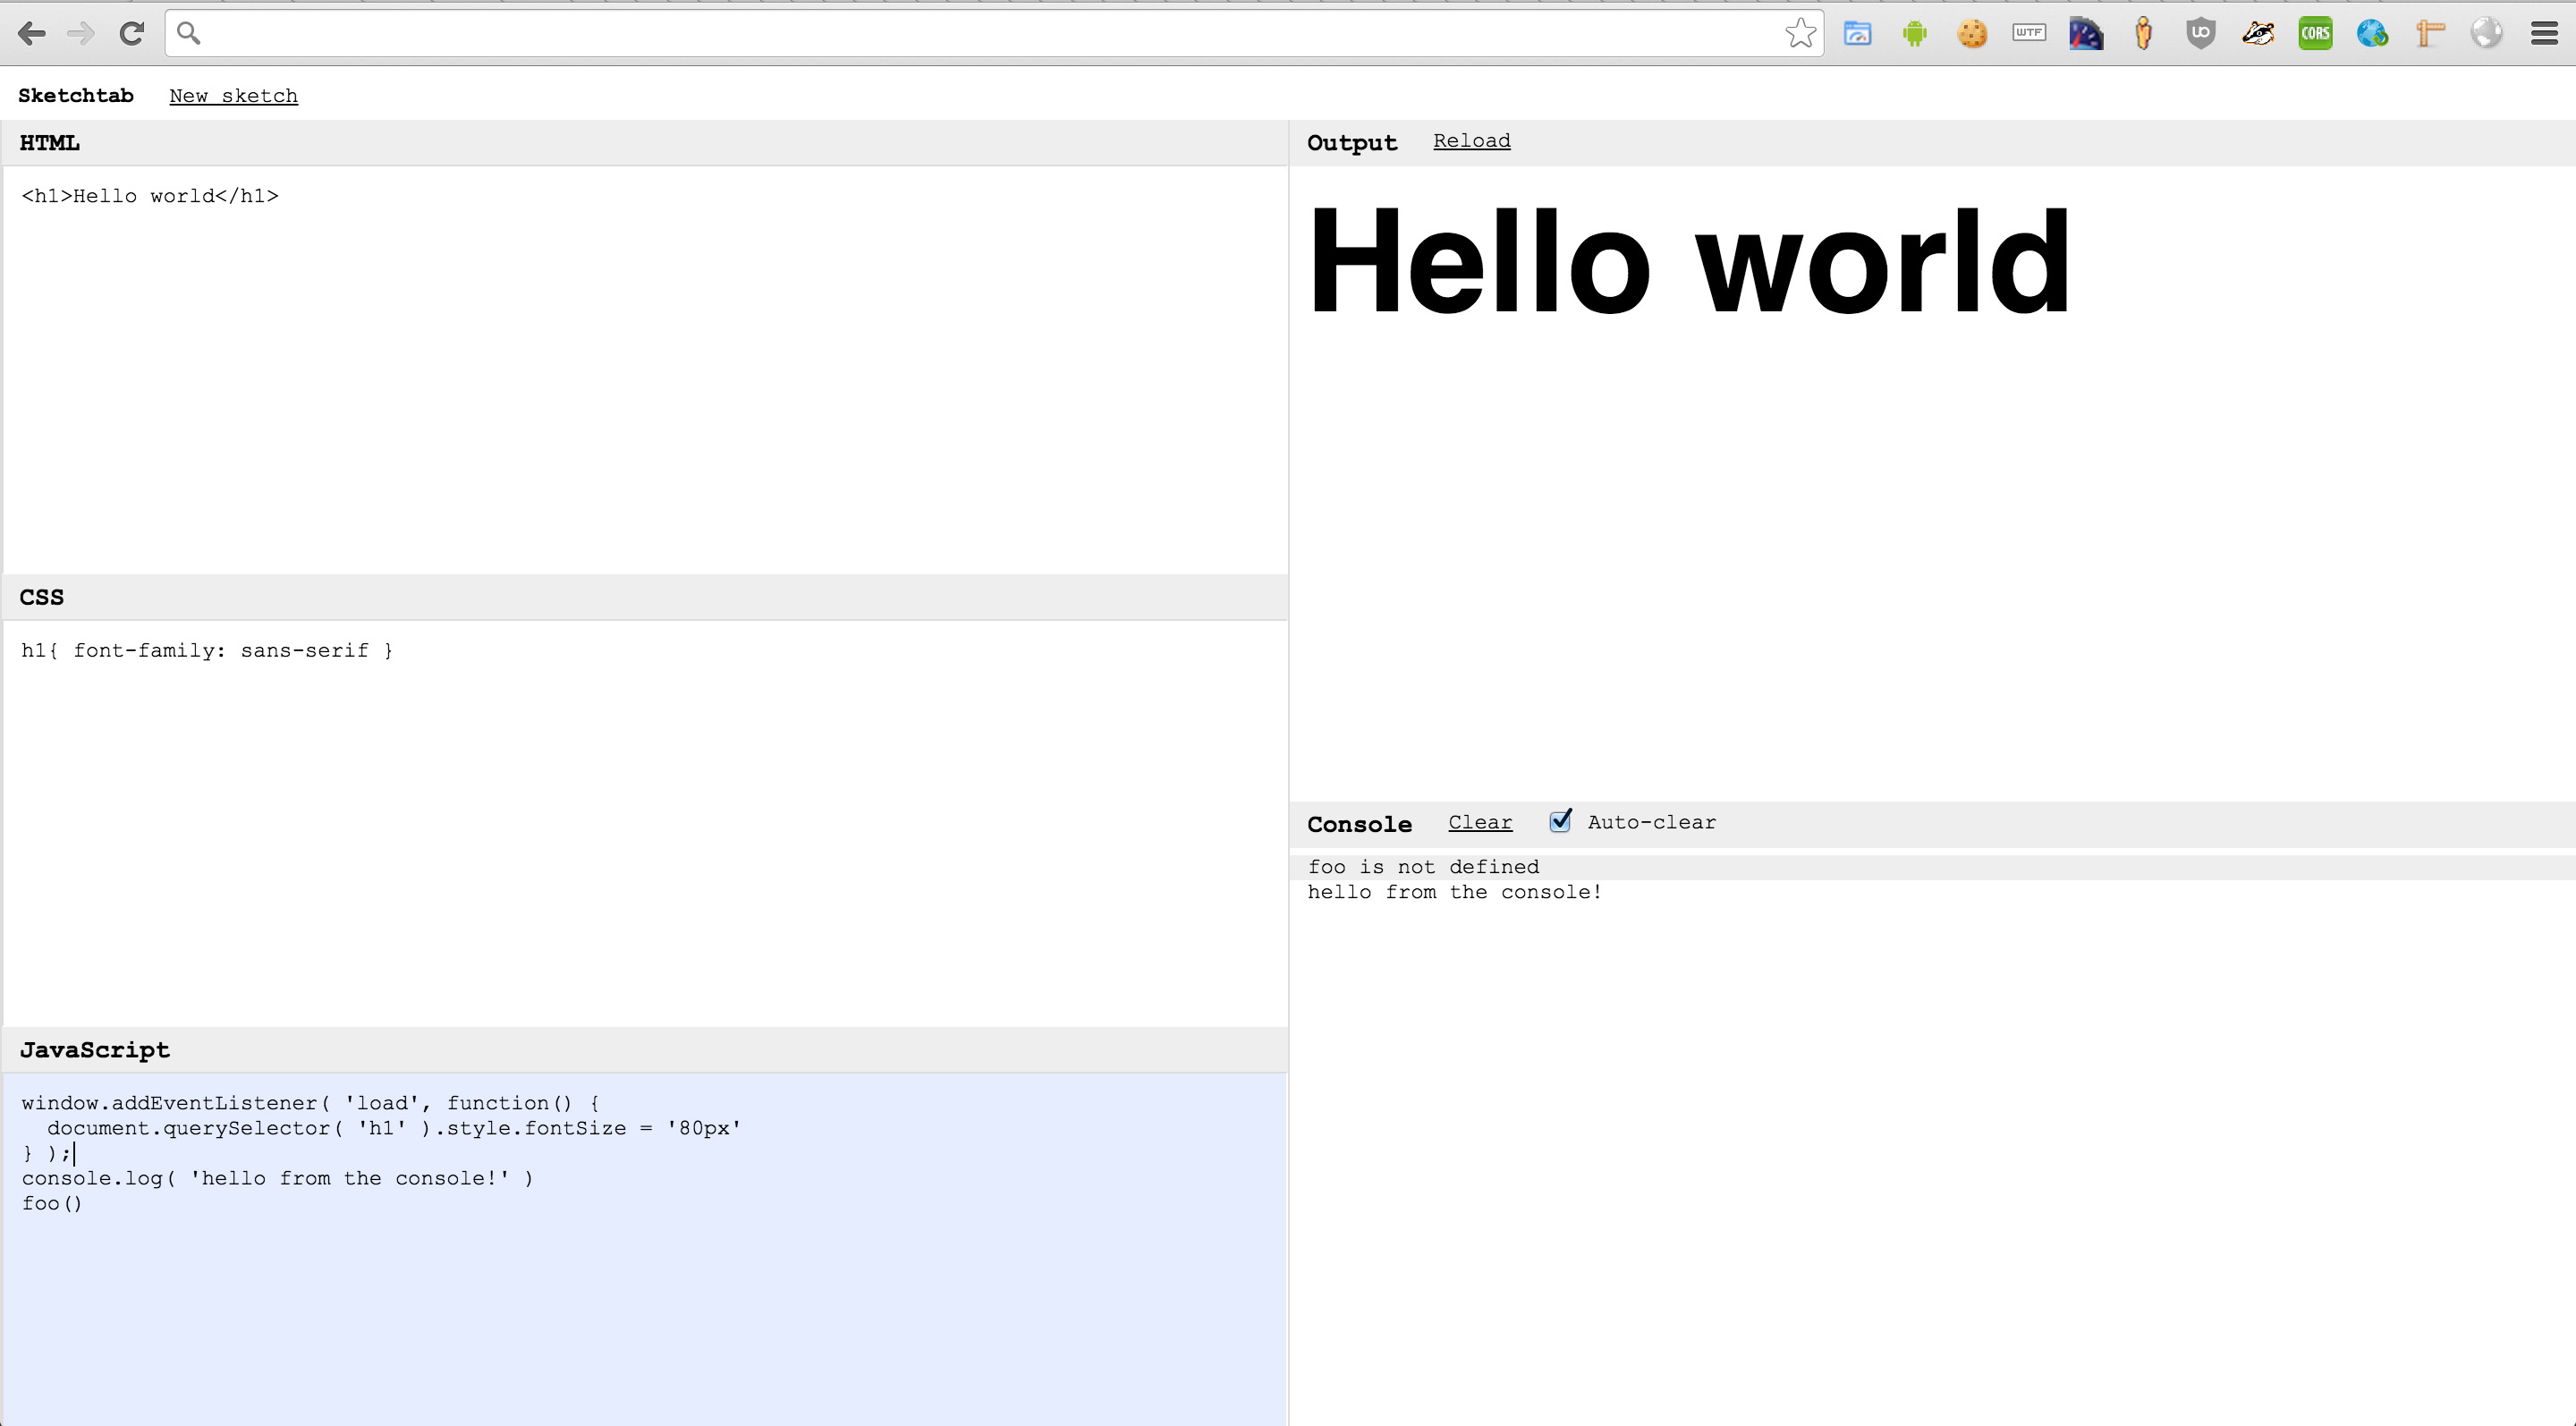Click the WTF extension icon

2029,33
